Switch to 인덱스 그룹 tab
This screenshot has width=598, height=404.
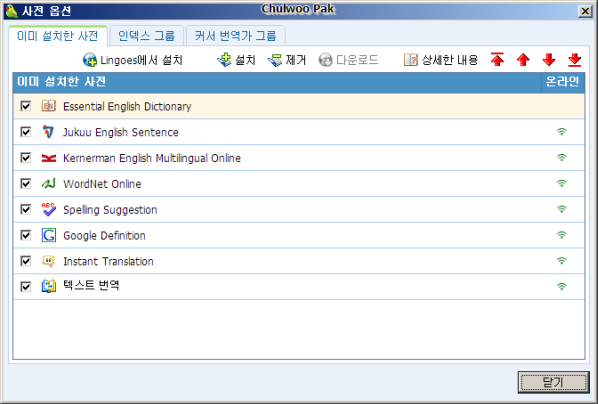coord(146,36)
